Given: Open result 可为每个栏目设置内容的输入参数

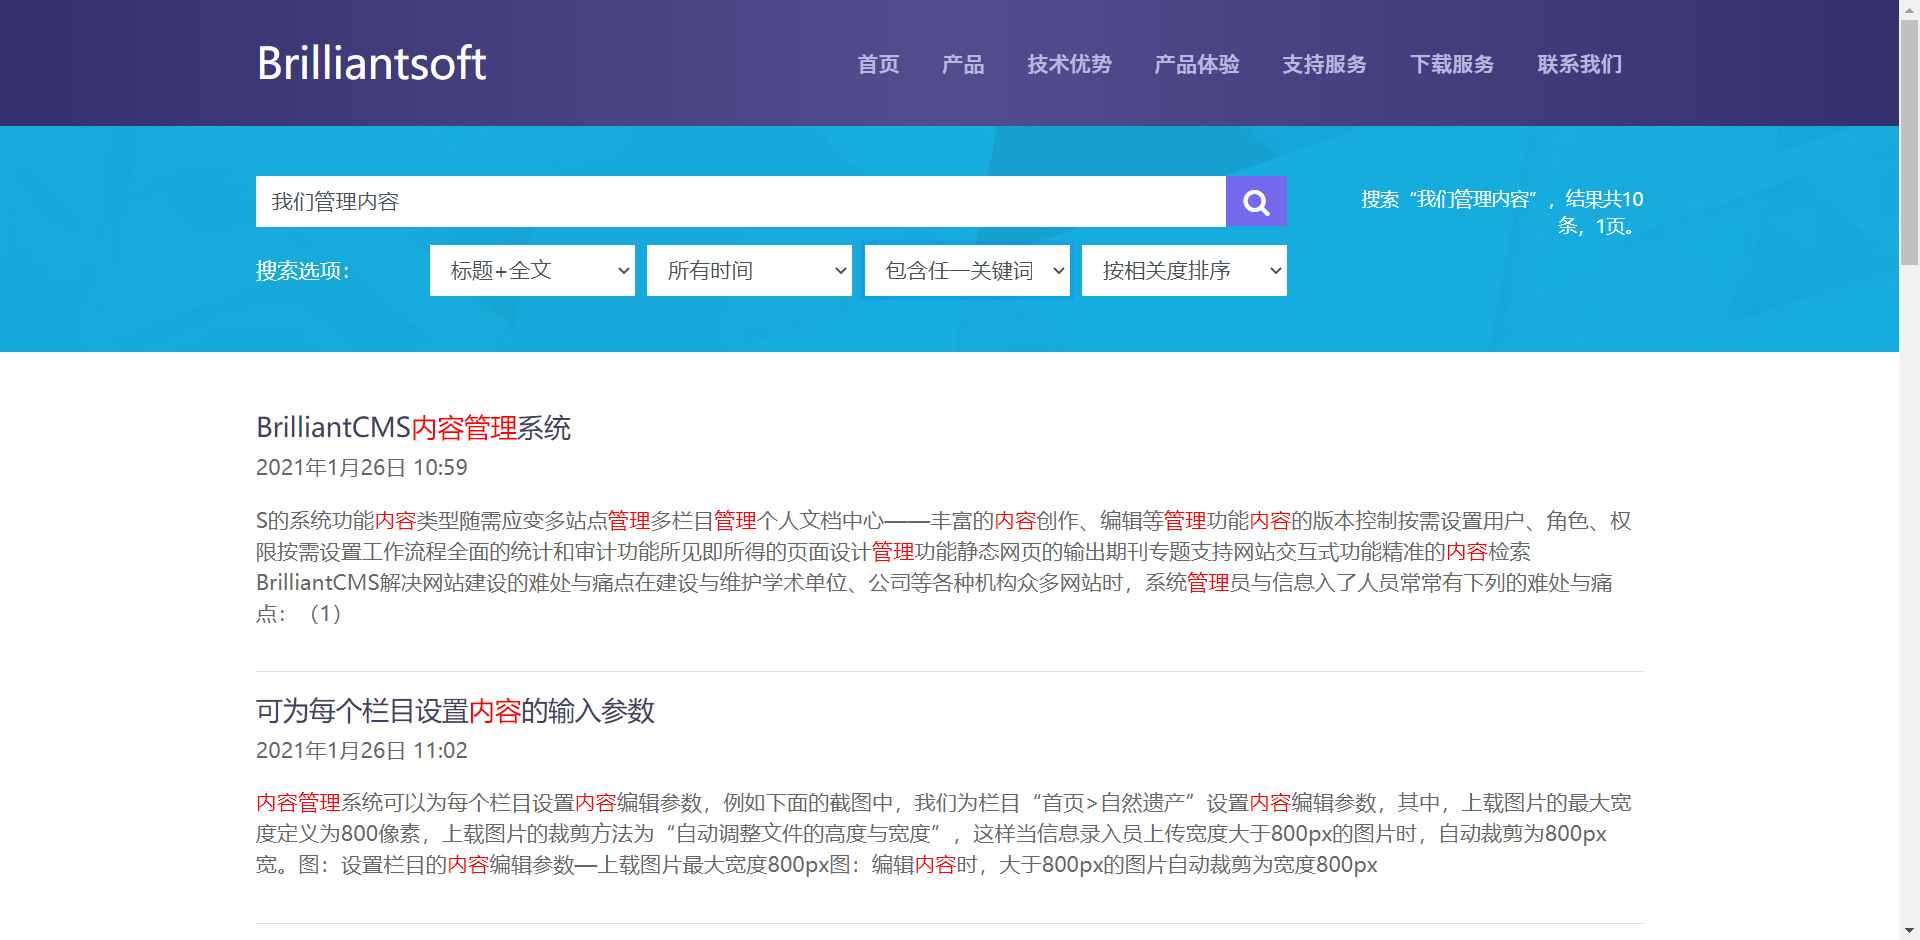Looking at the screenshot, I should pyautogui.click(x=455, y=711).
